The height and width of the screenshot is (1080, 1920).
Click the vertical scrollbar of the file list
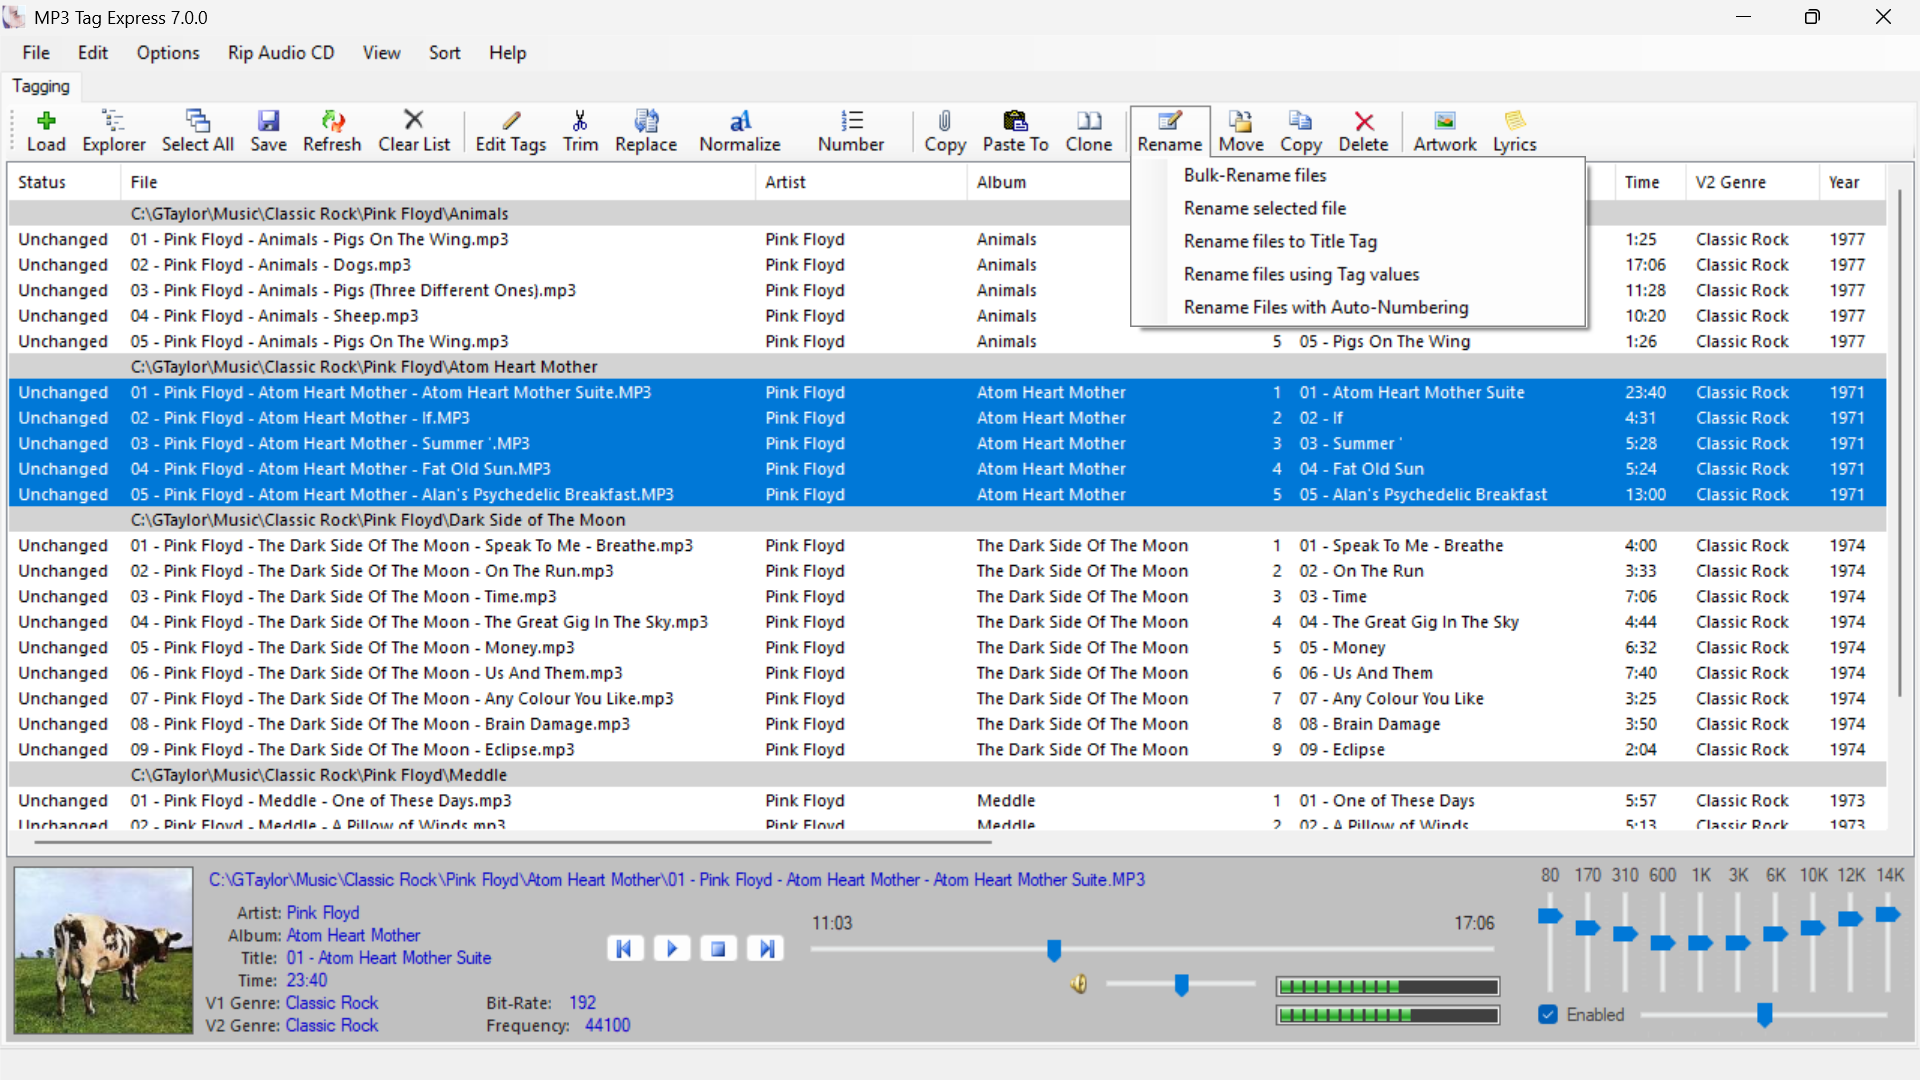(1899, 442)
